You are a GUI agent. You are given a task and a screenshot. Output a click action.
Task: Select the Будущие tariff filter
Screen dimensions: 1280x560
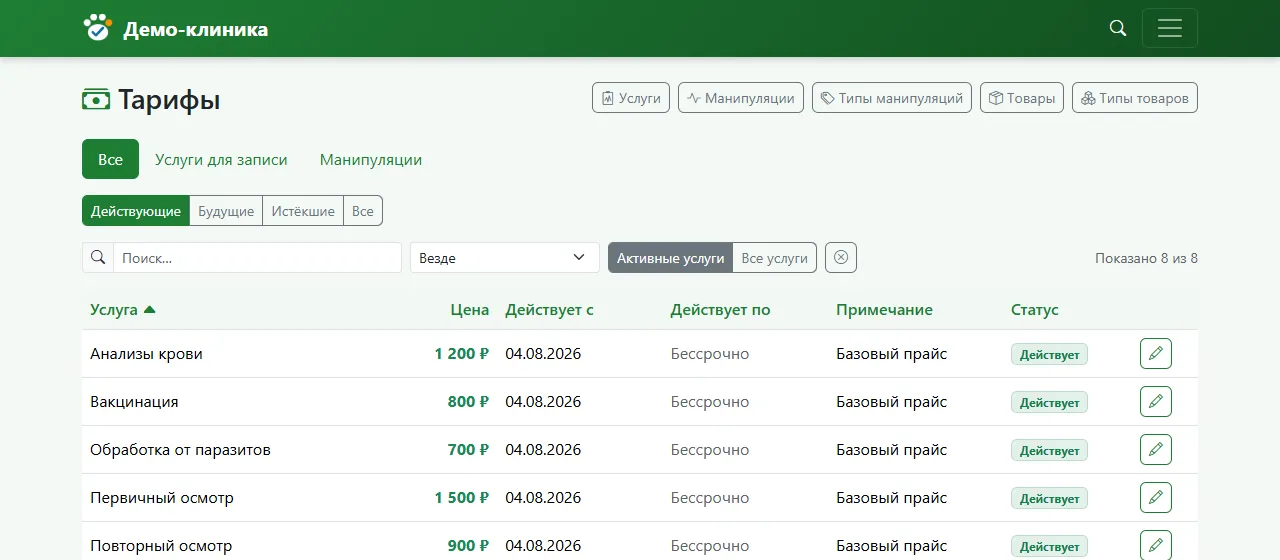coord(226,211)
